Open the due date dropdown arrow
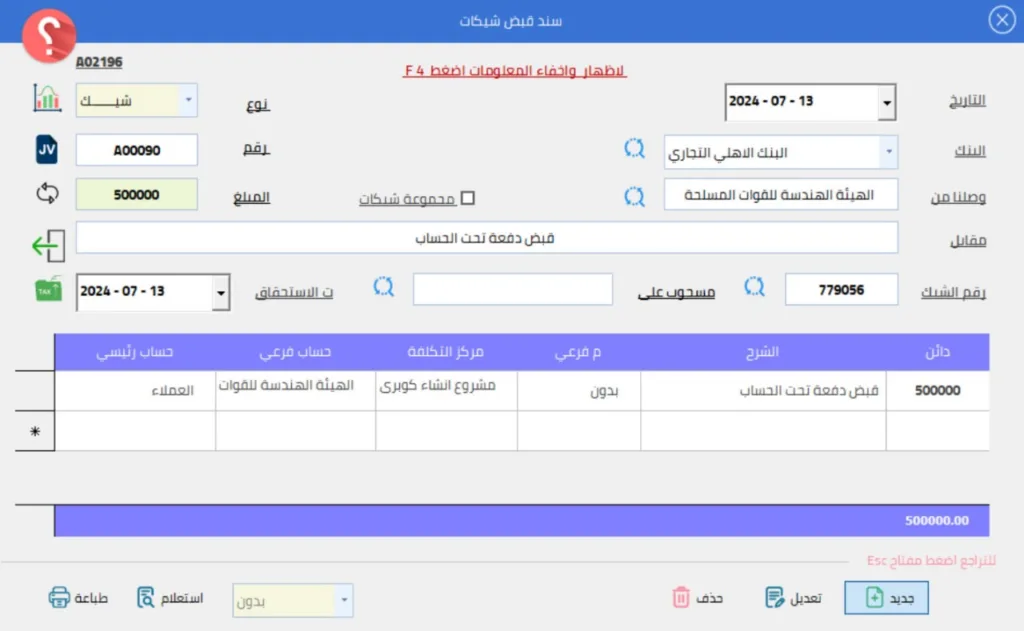Image resolution: width=1024 pixels, height=631 pixels. pyautogui.click(x=219, y=292)
